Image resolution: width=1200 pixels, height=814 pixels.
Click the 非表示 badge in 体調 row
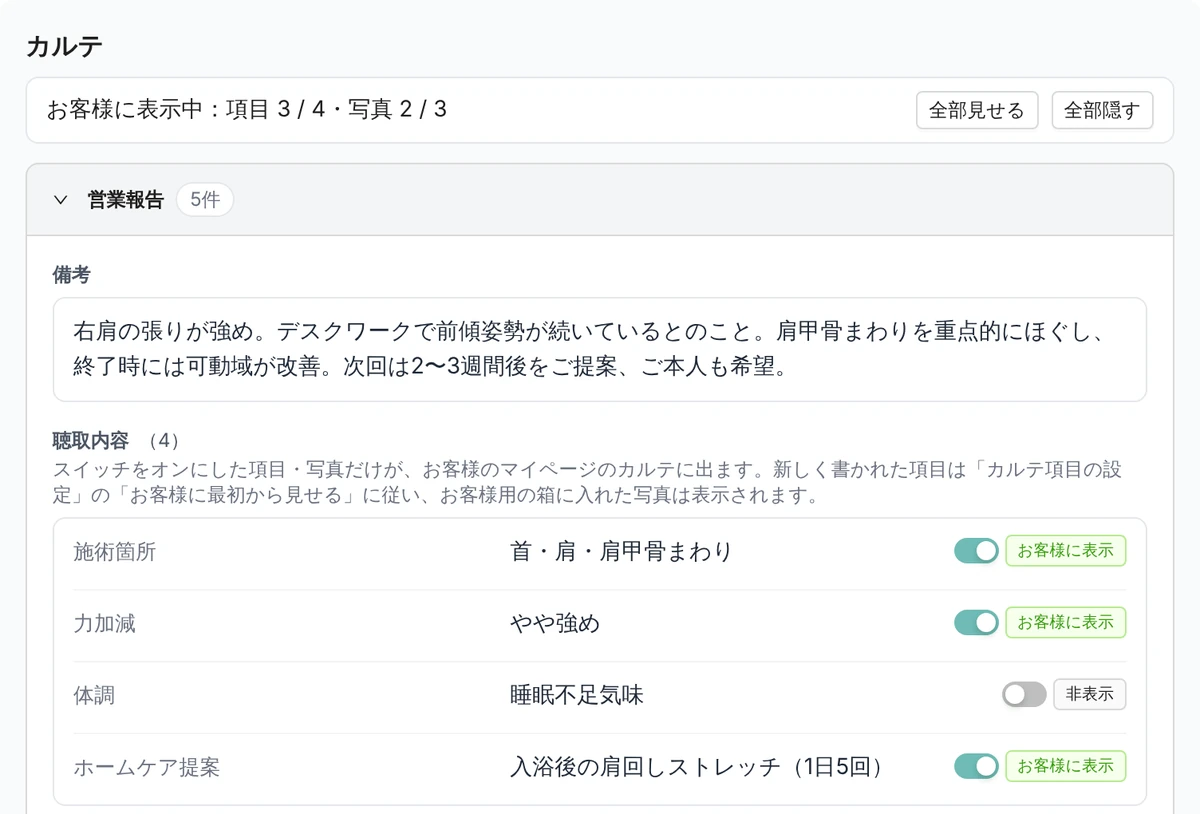pos(1089,695)
